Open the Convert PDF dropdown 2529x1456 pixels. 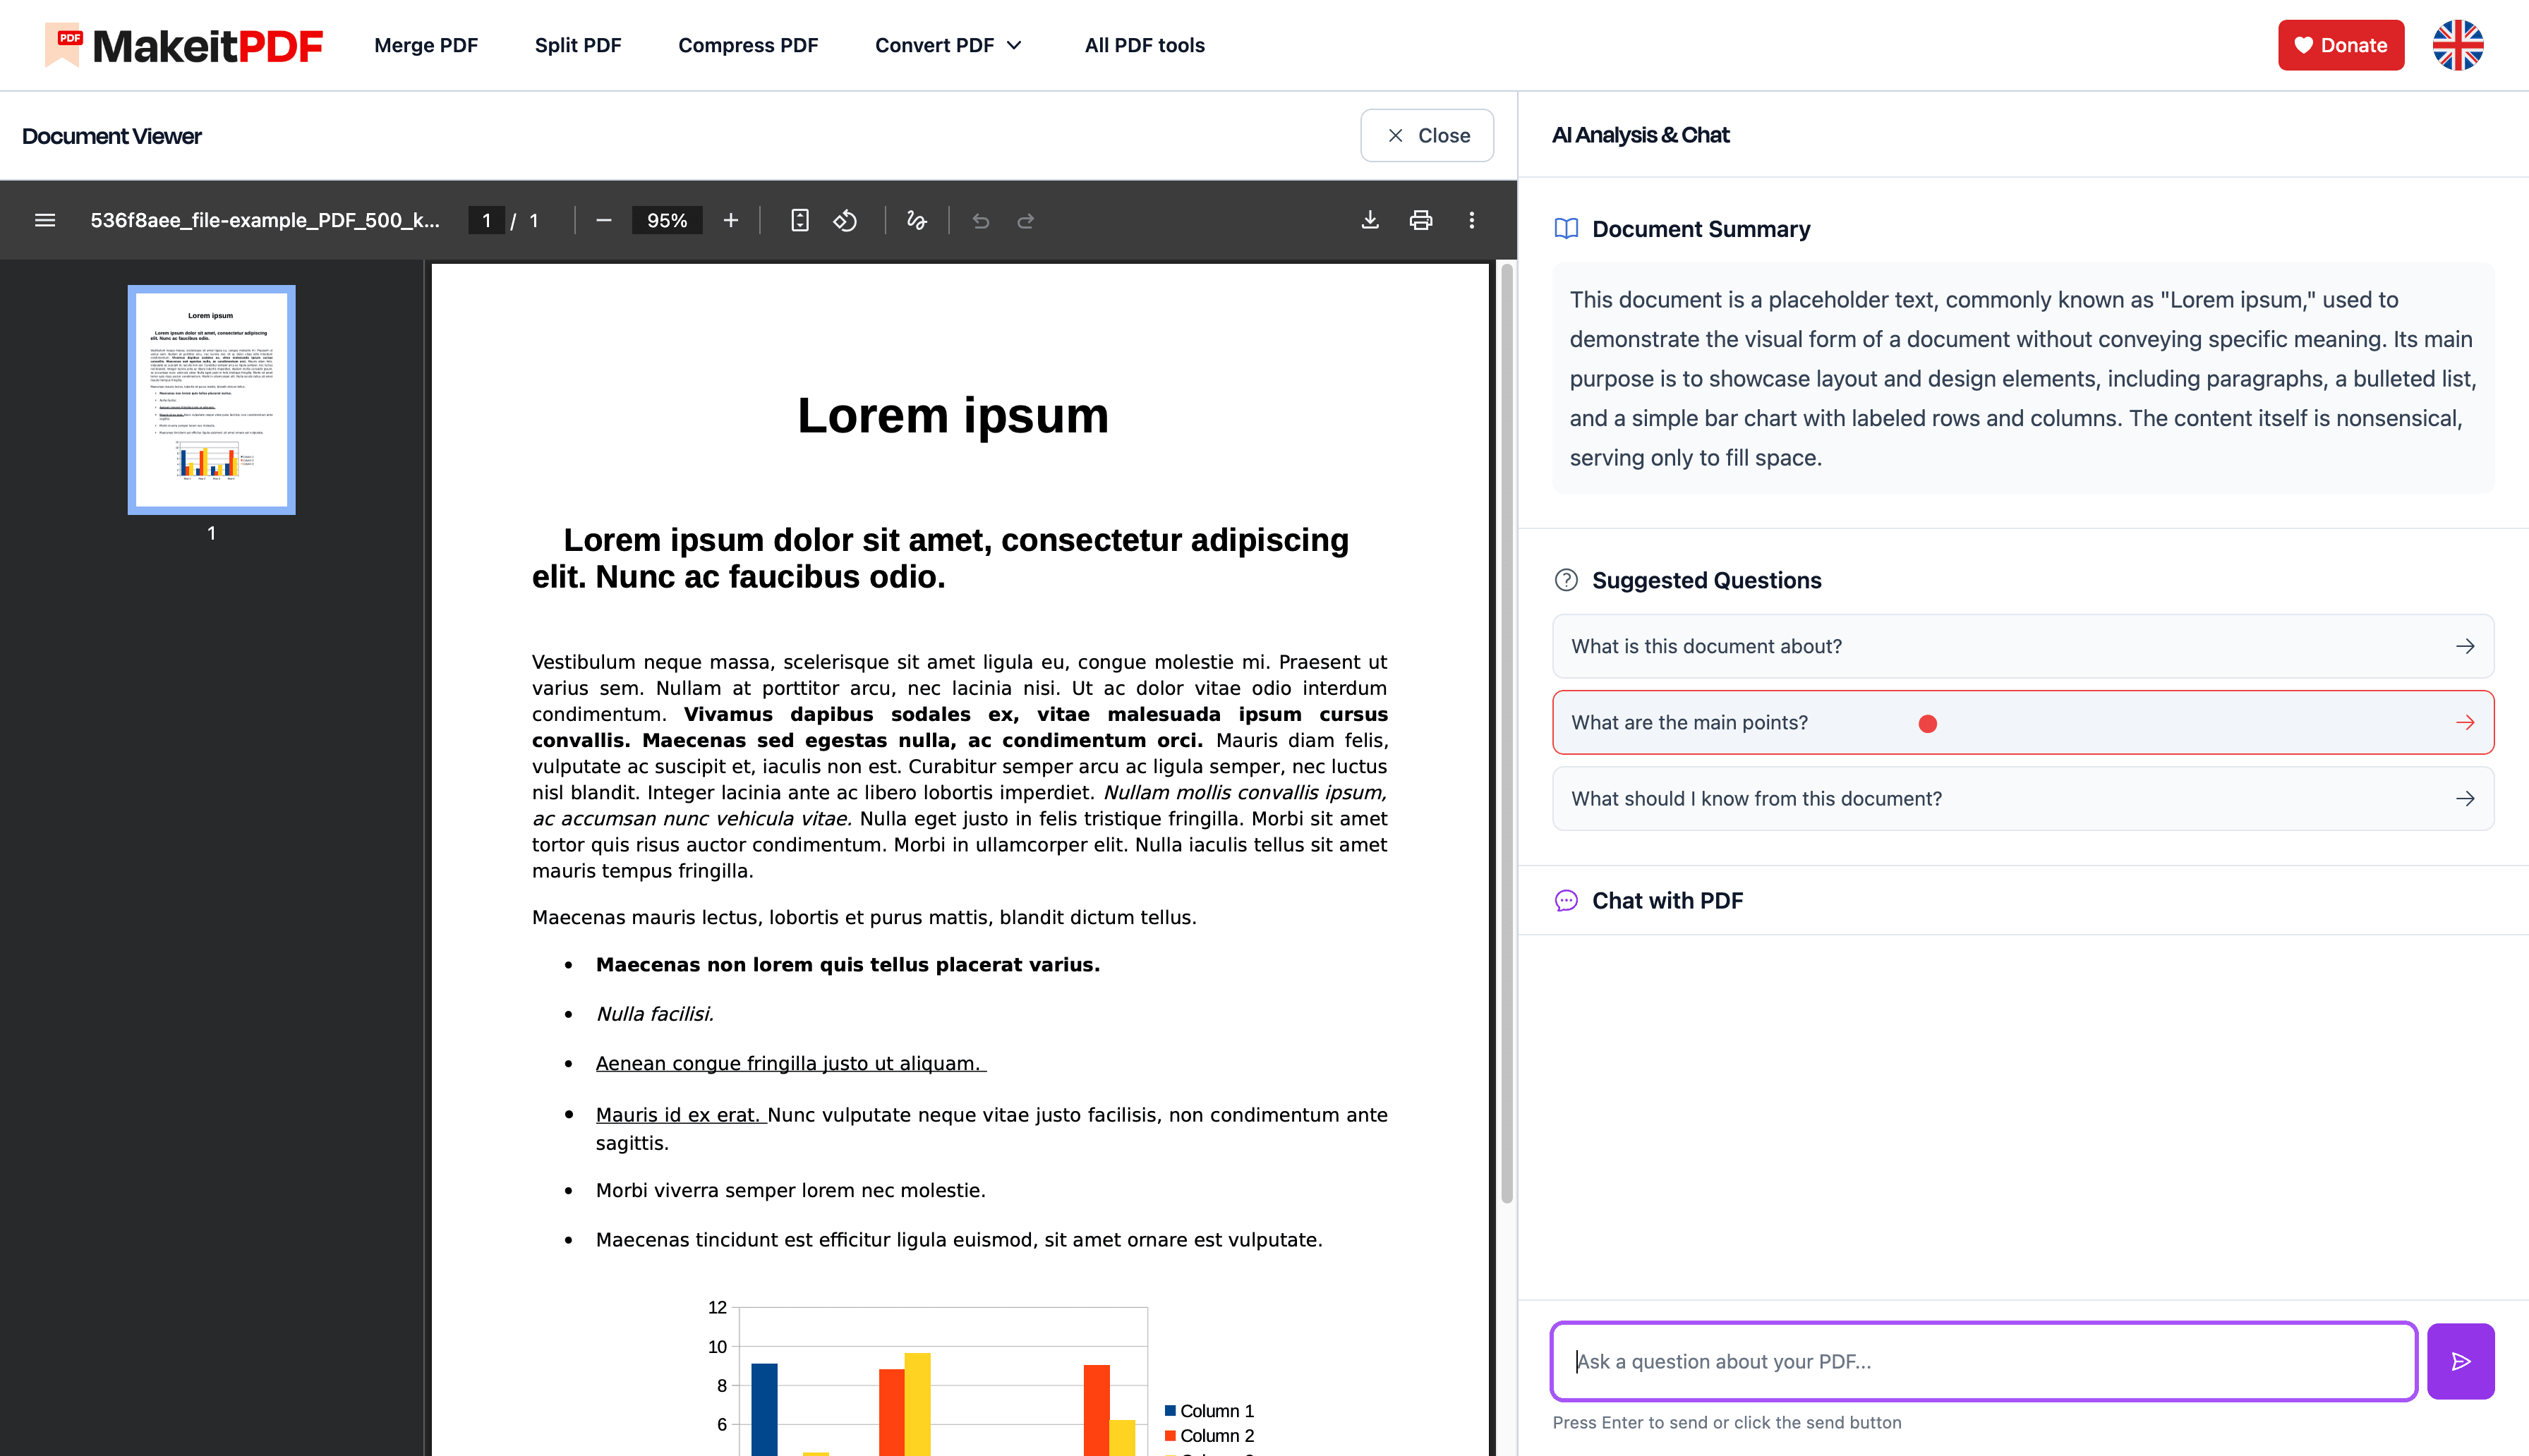(947, 45)
